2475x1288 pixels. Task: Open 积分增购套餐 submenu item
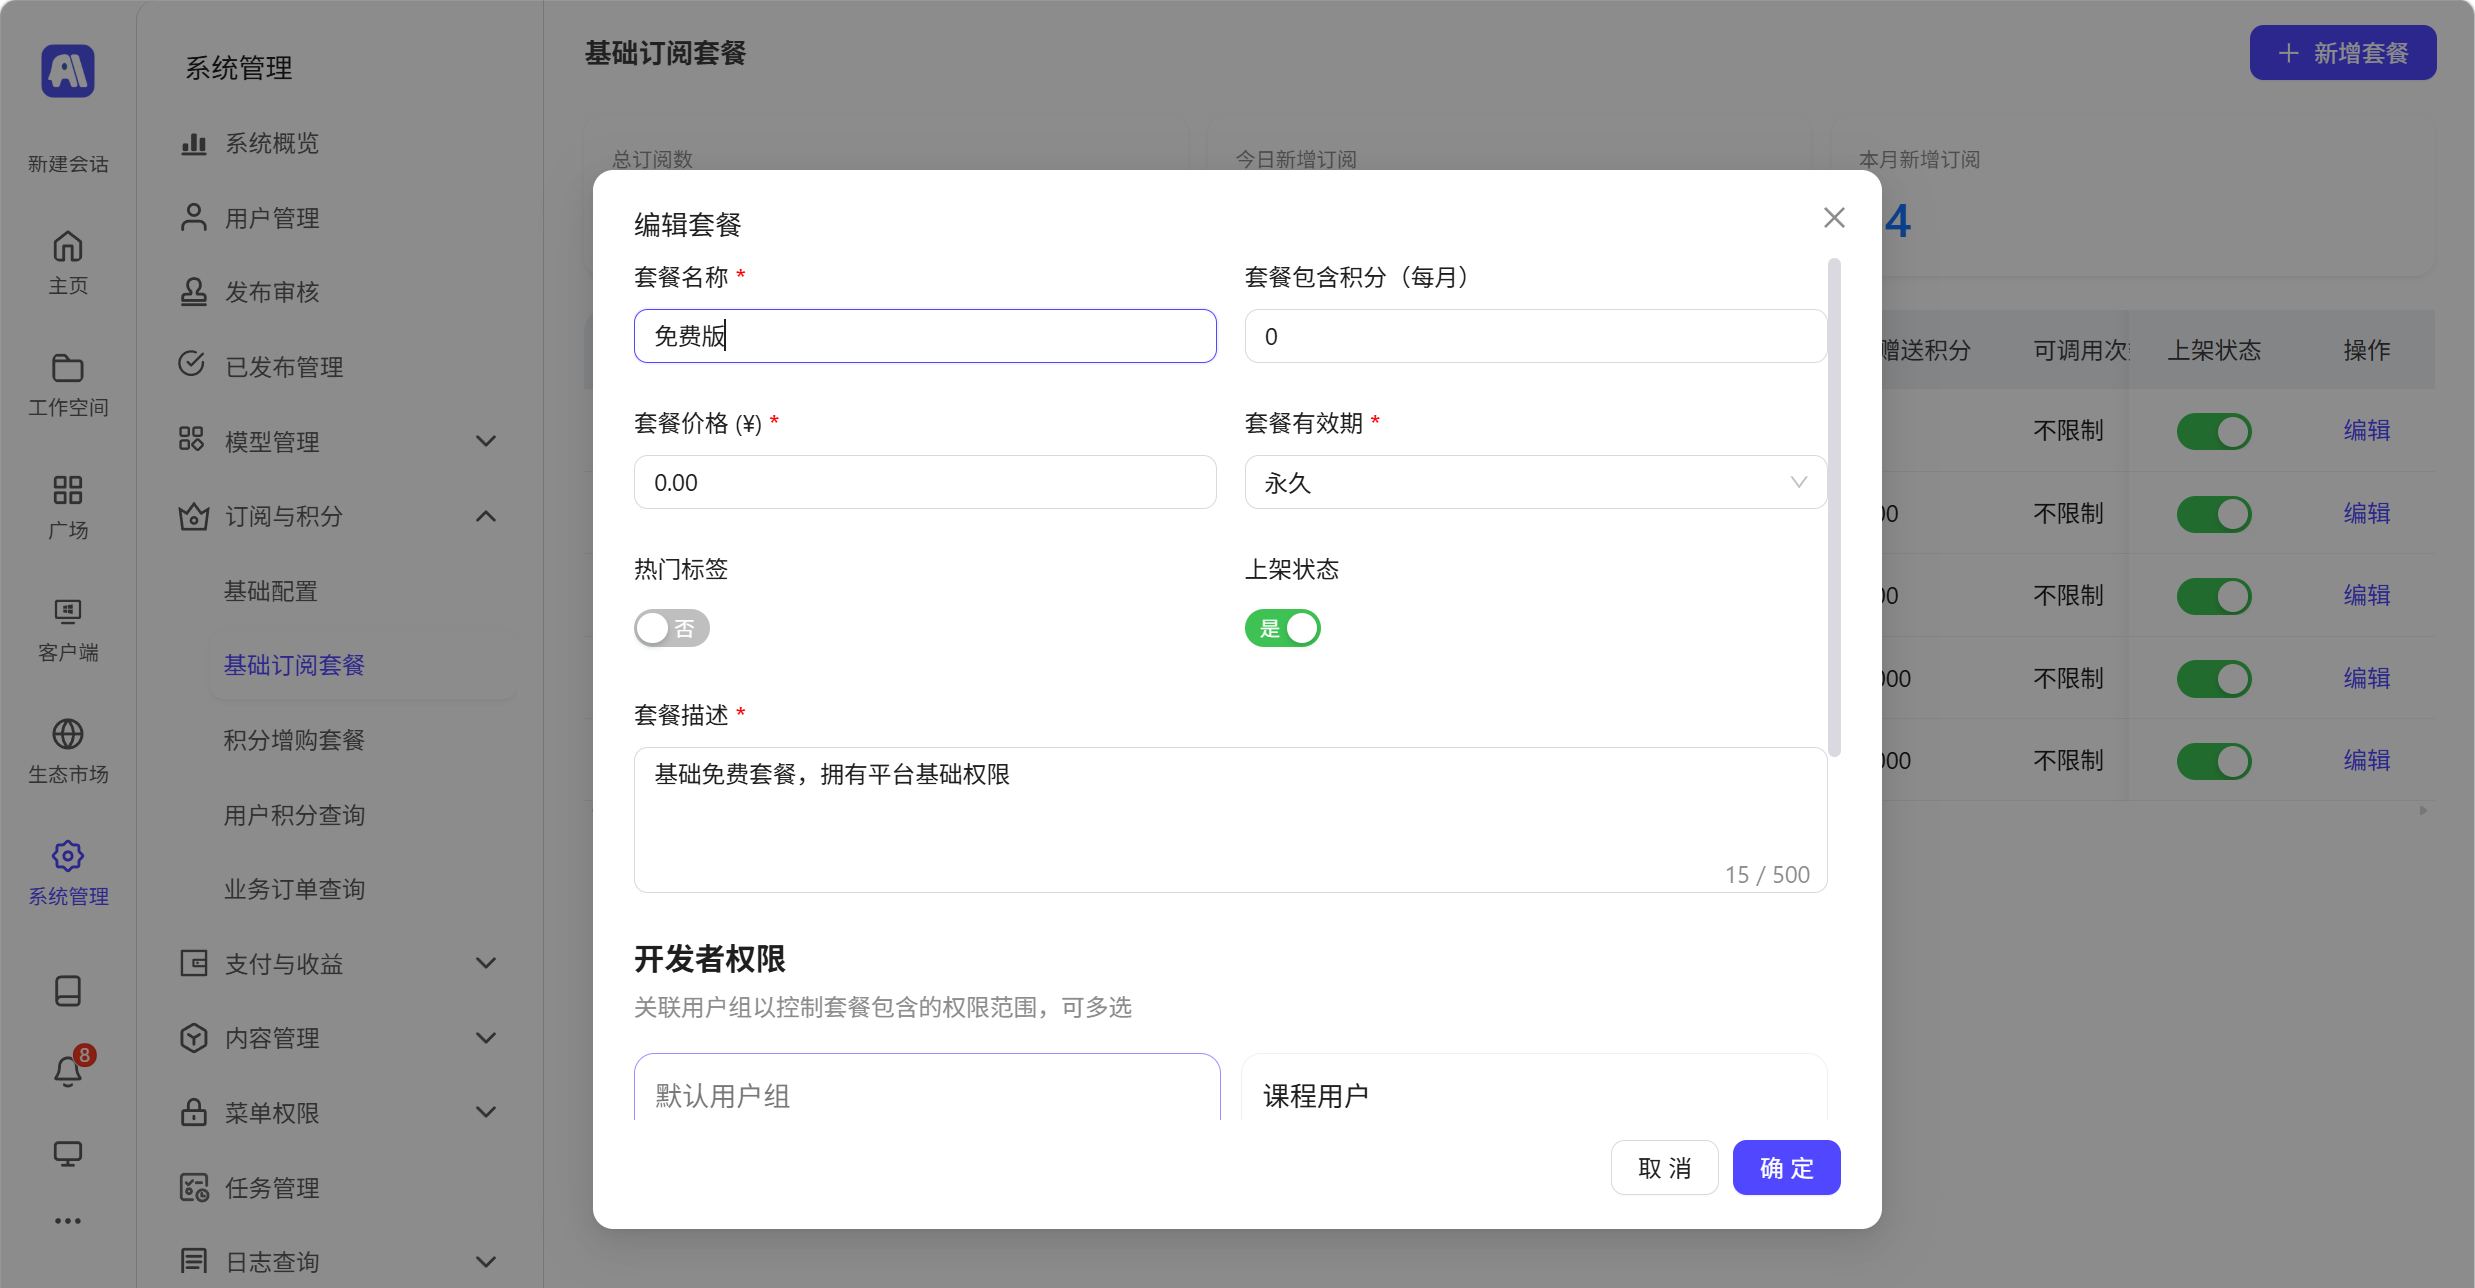(294, 740)
